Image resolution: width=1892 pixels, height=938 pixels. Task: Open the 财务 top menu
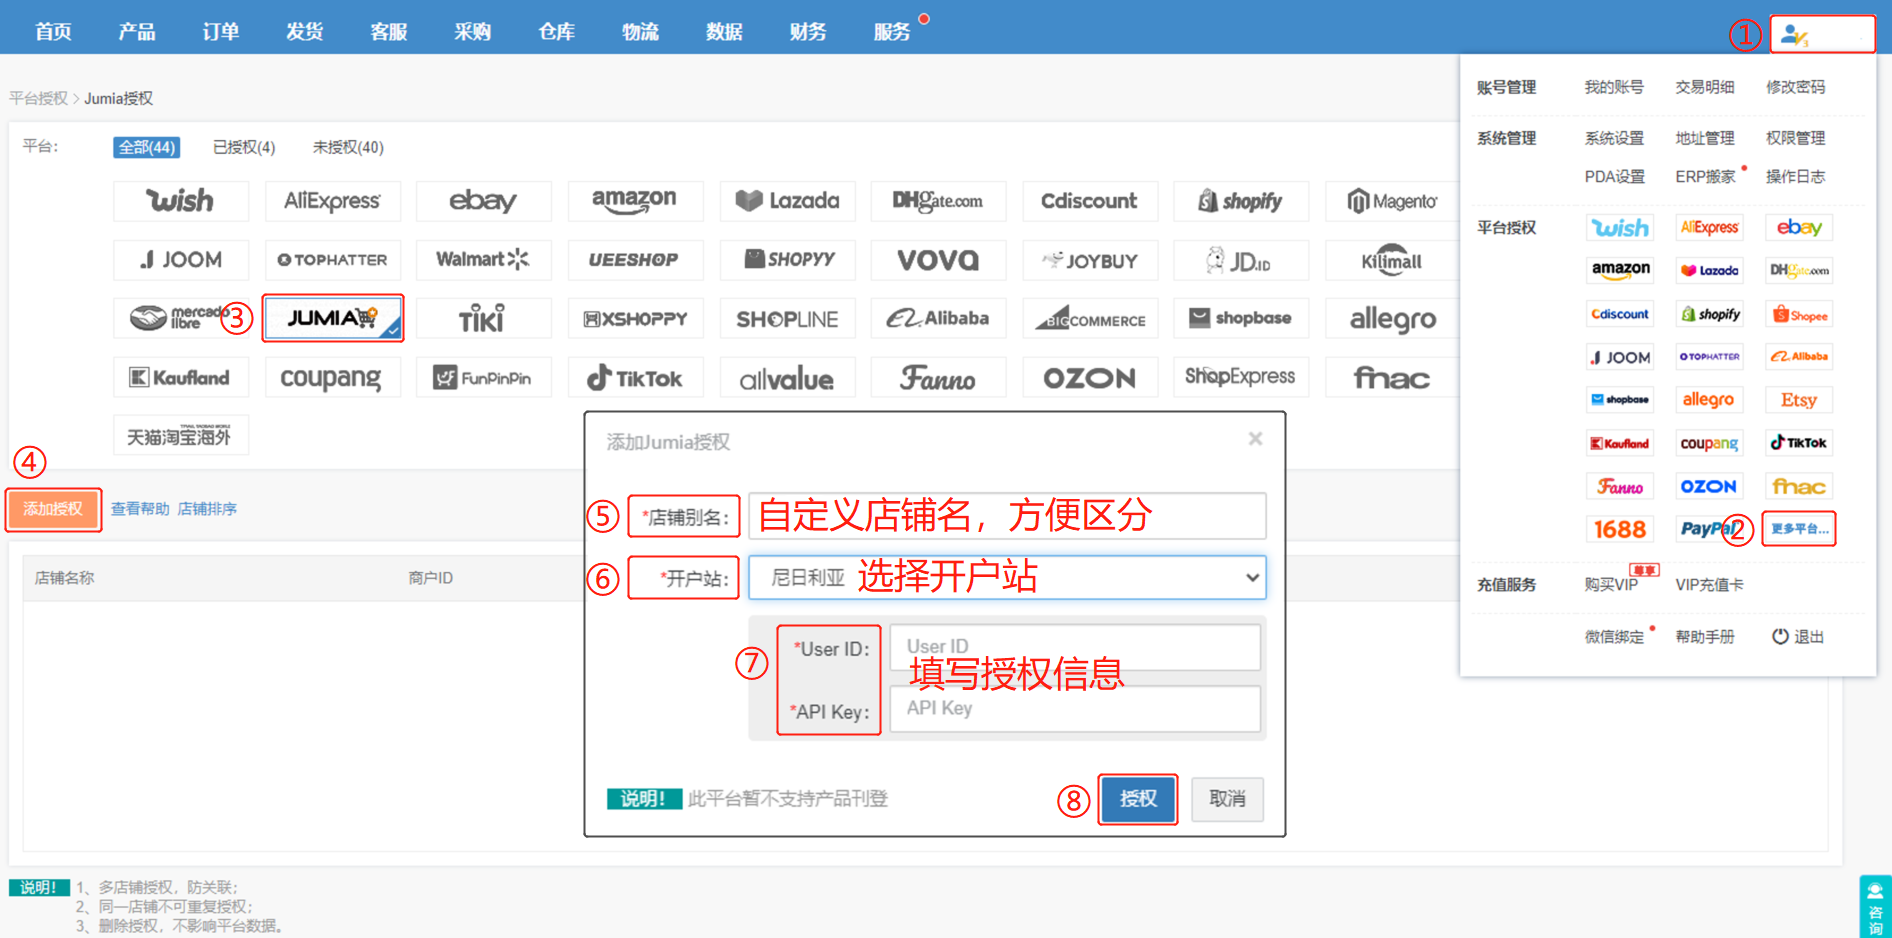808,31
